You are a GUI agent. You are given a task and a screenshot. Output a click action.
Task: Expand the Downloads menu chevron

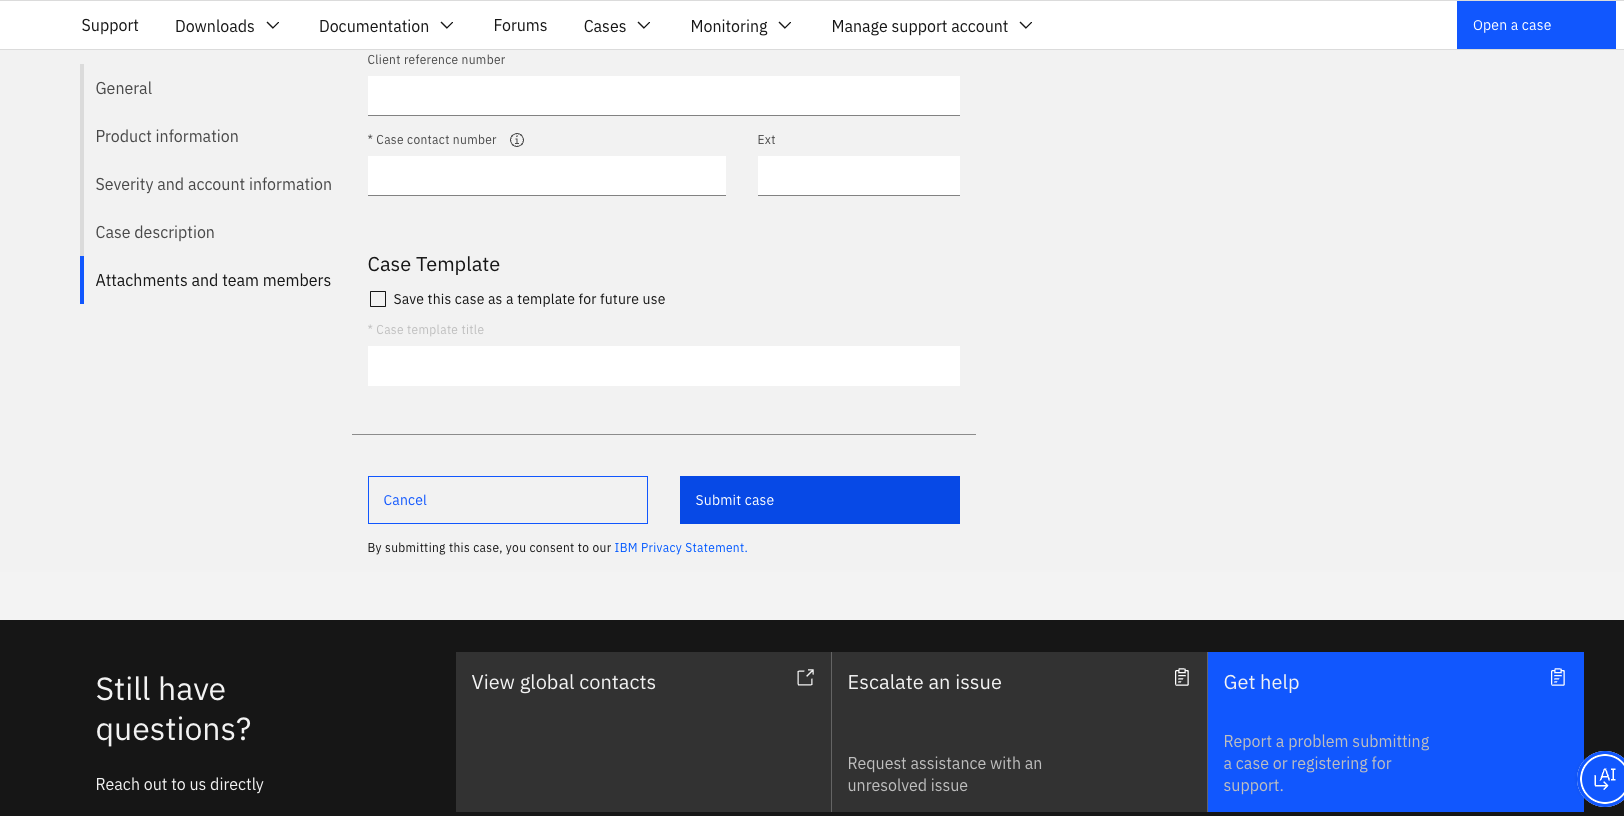click(273, 25)
